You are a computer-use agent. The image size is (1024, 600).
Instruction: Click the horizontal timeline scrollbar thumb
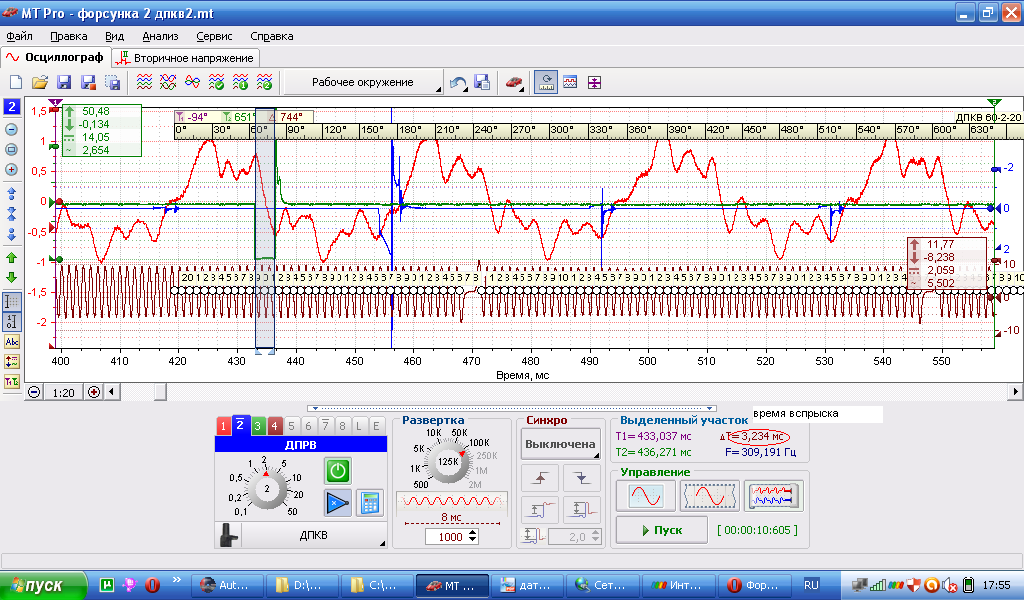point(160,392)
